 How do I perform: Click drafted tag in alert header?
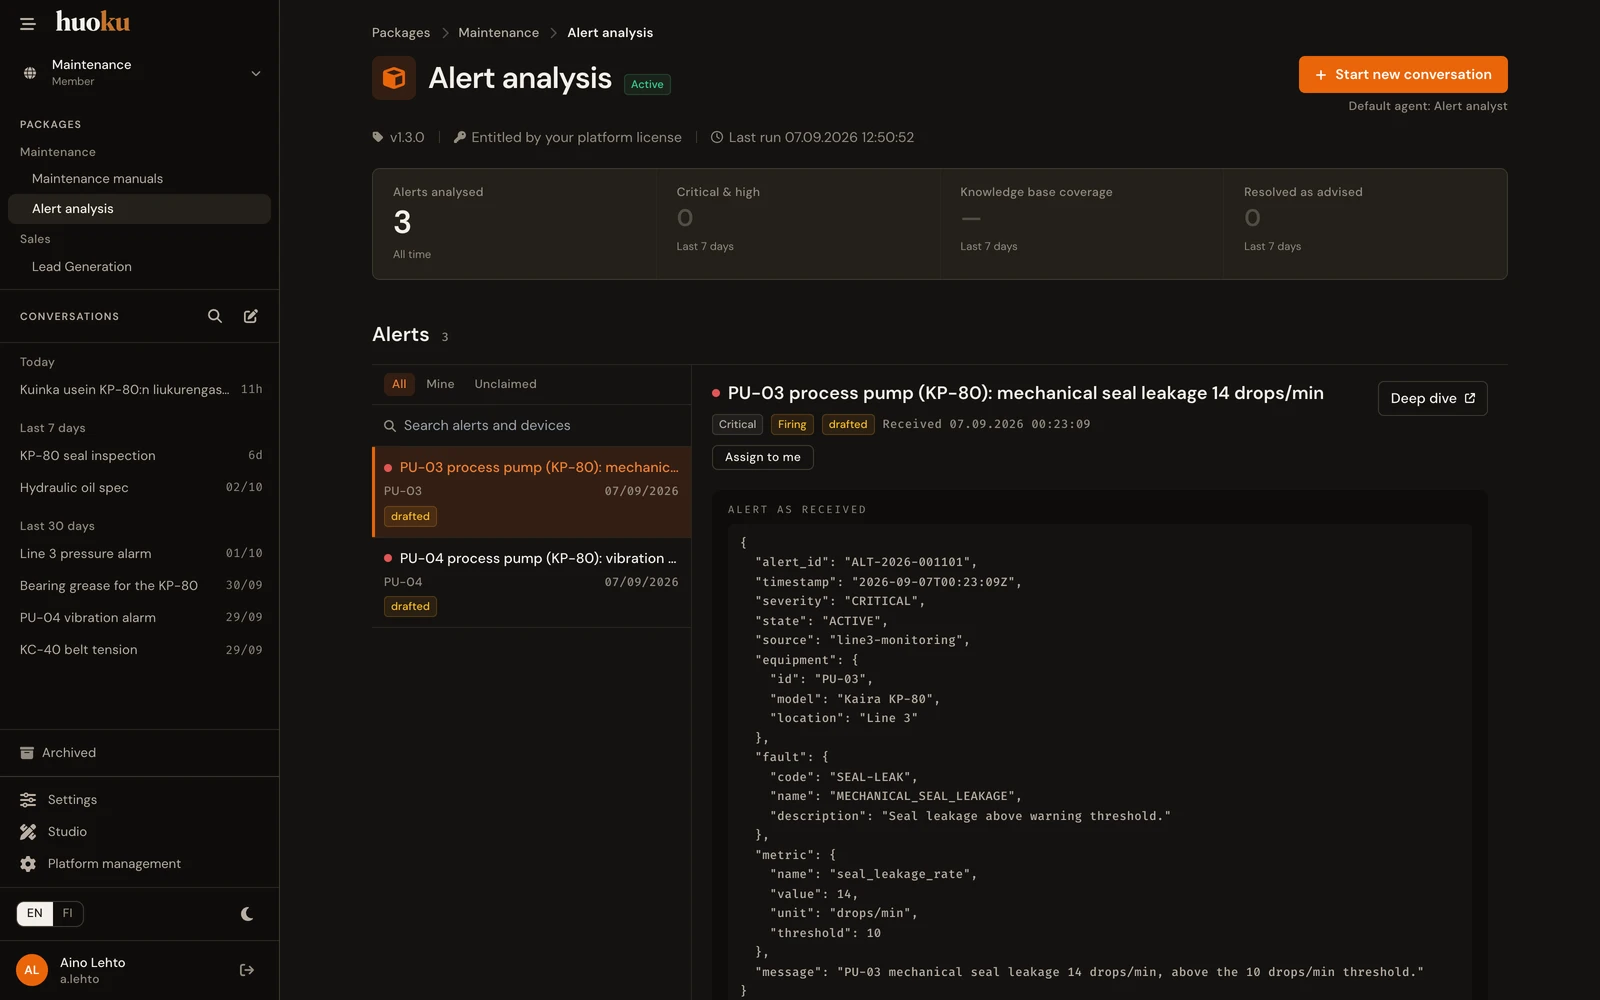[848, 425]
